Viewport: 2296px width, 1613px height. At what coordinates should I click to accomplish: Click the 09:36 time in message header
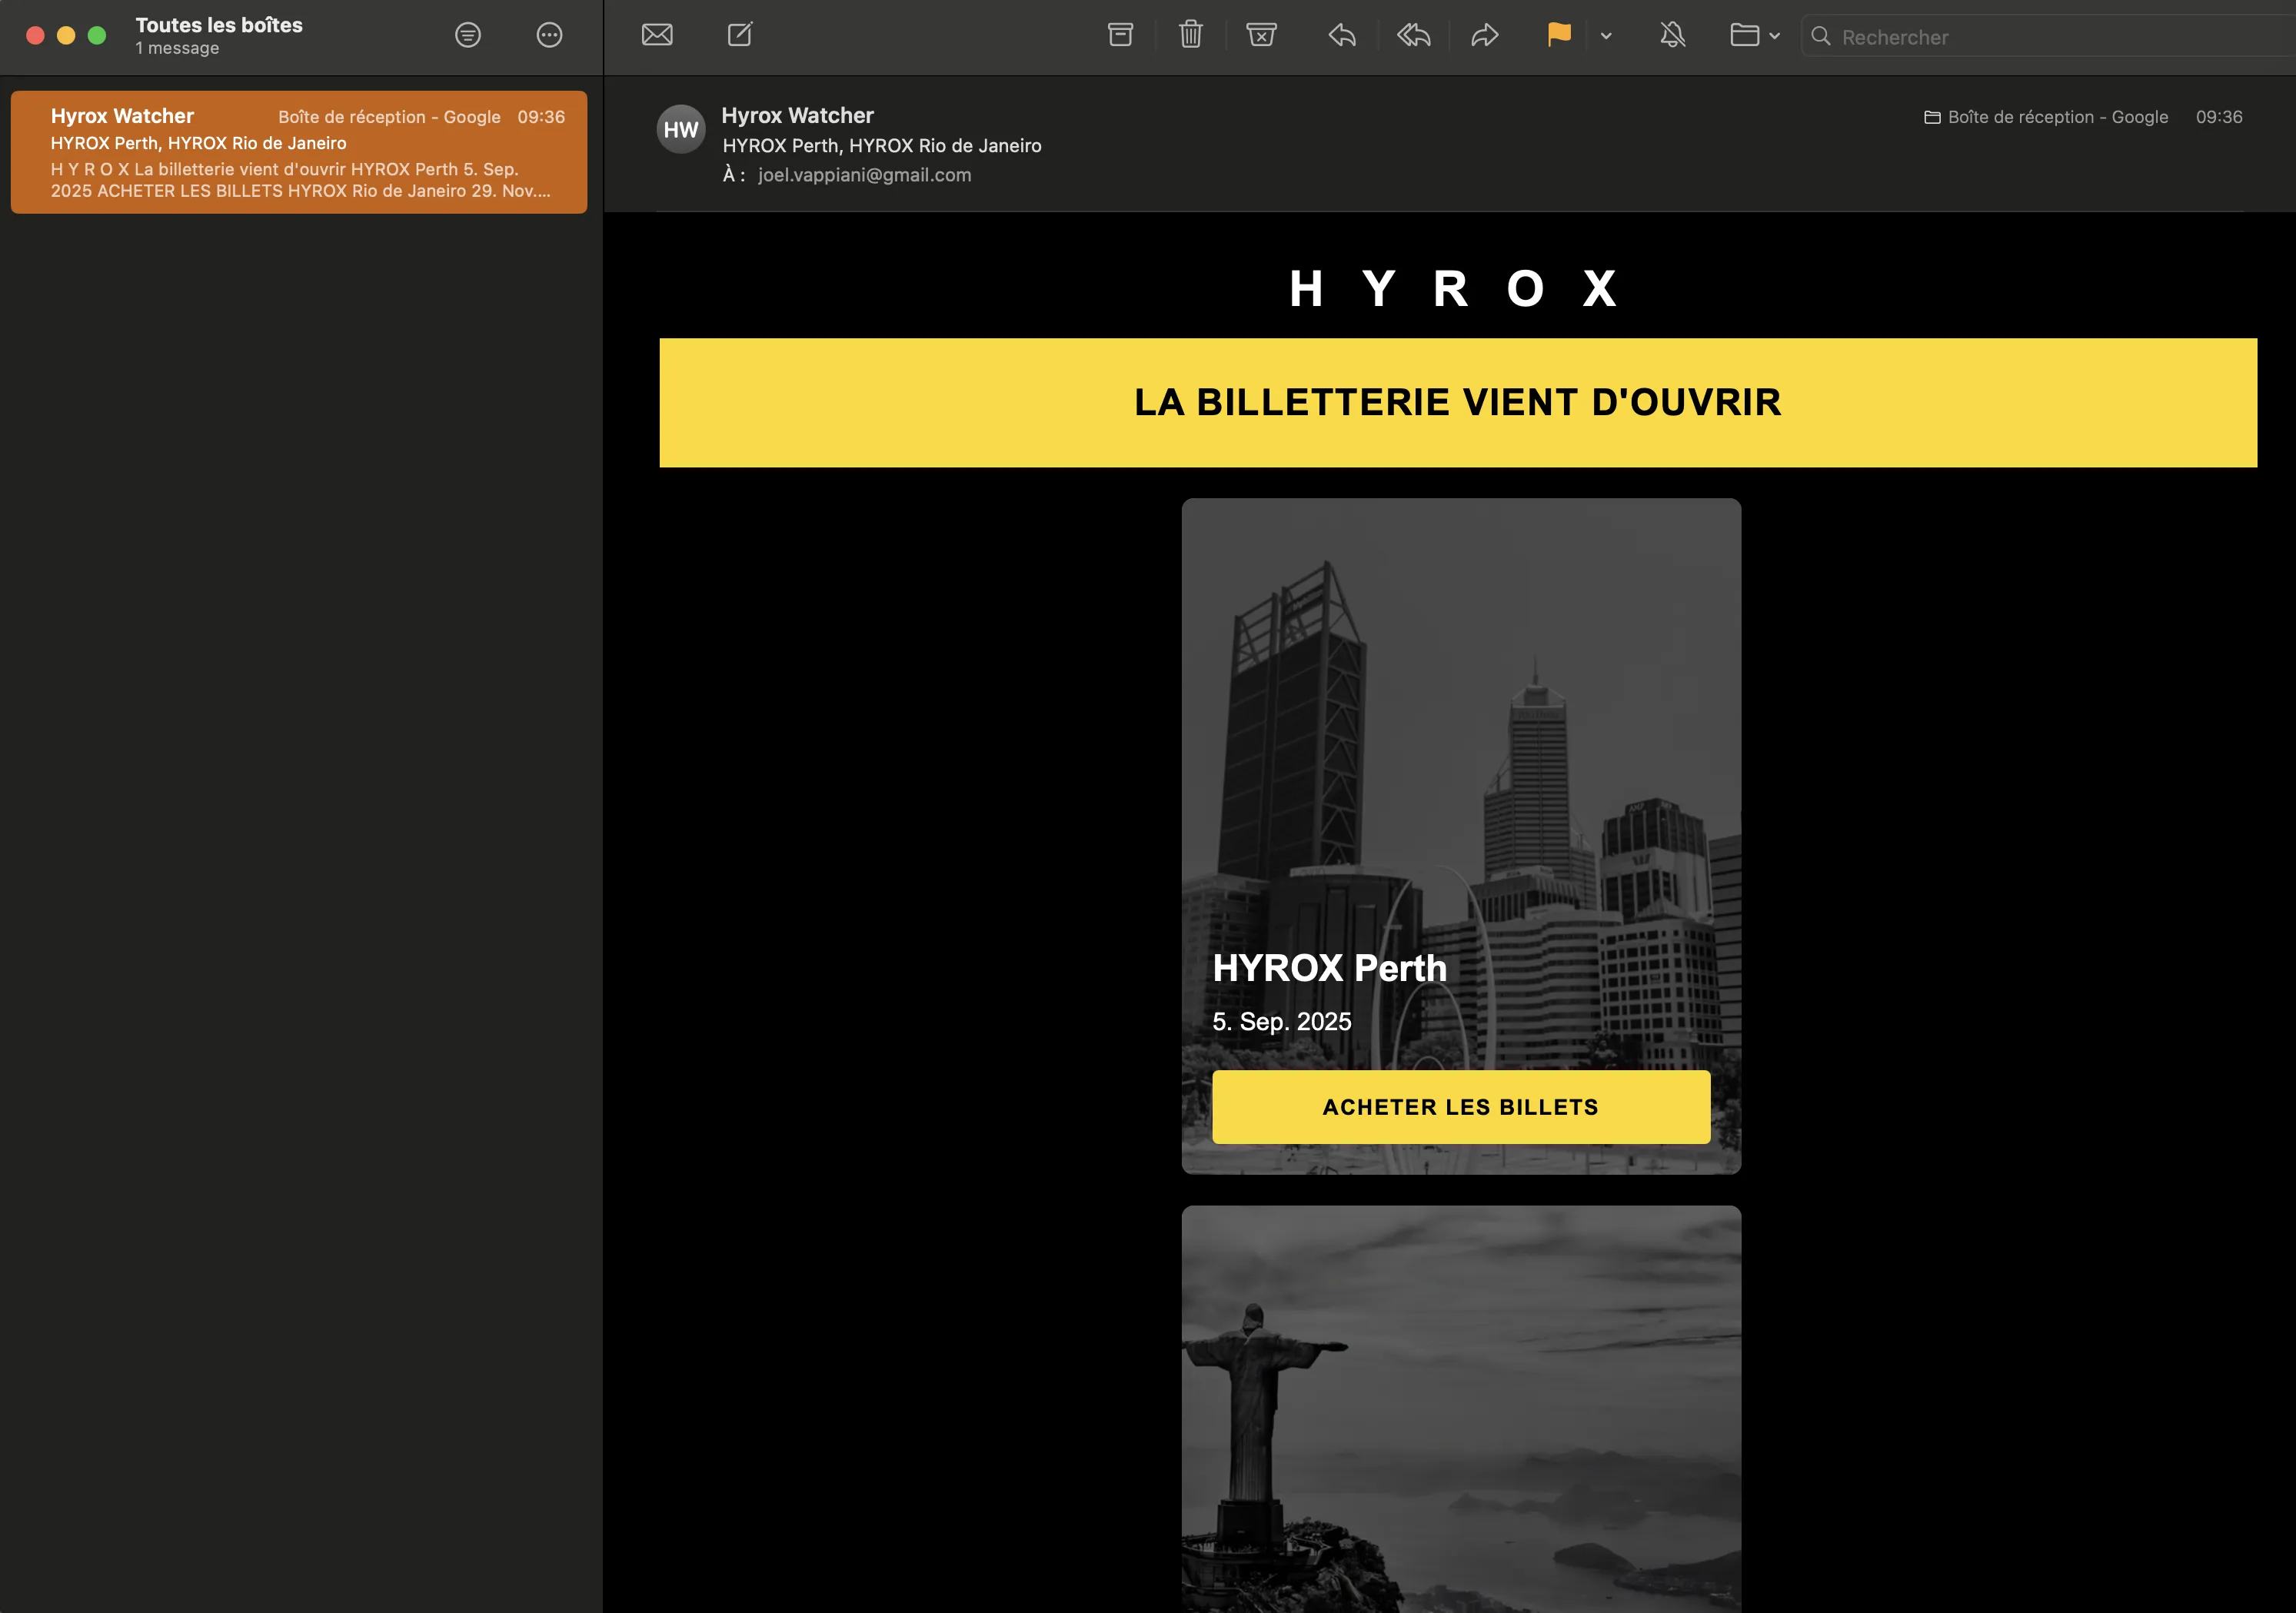coord(2218,117)
